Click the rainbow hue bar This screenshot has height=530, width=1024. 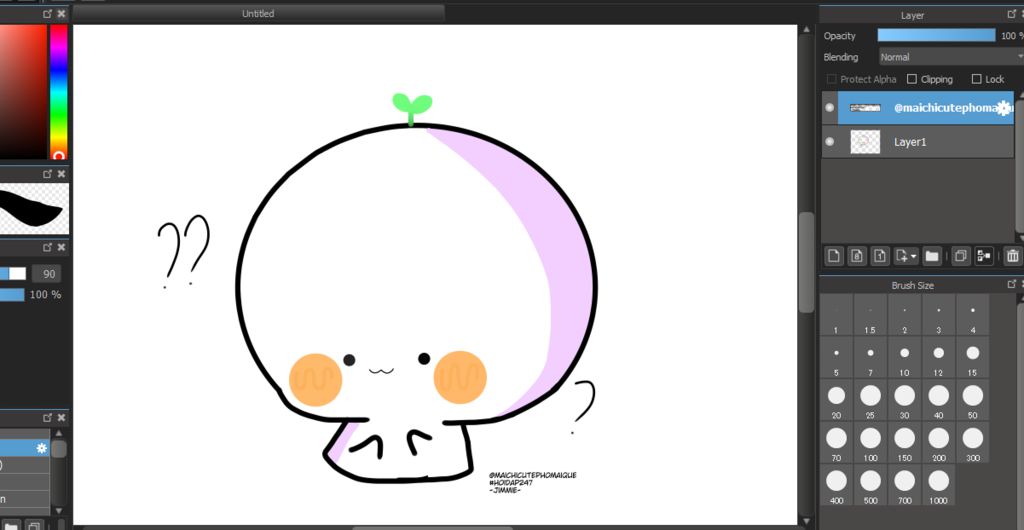59,91
